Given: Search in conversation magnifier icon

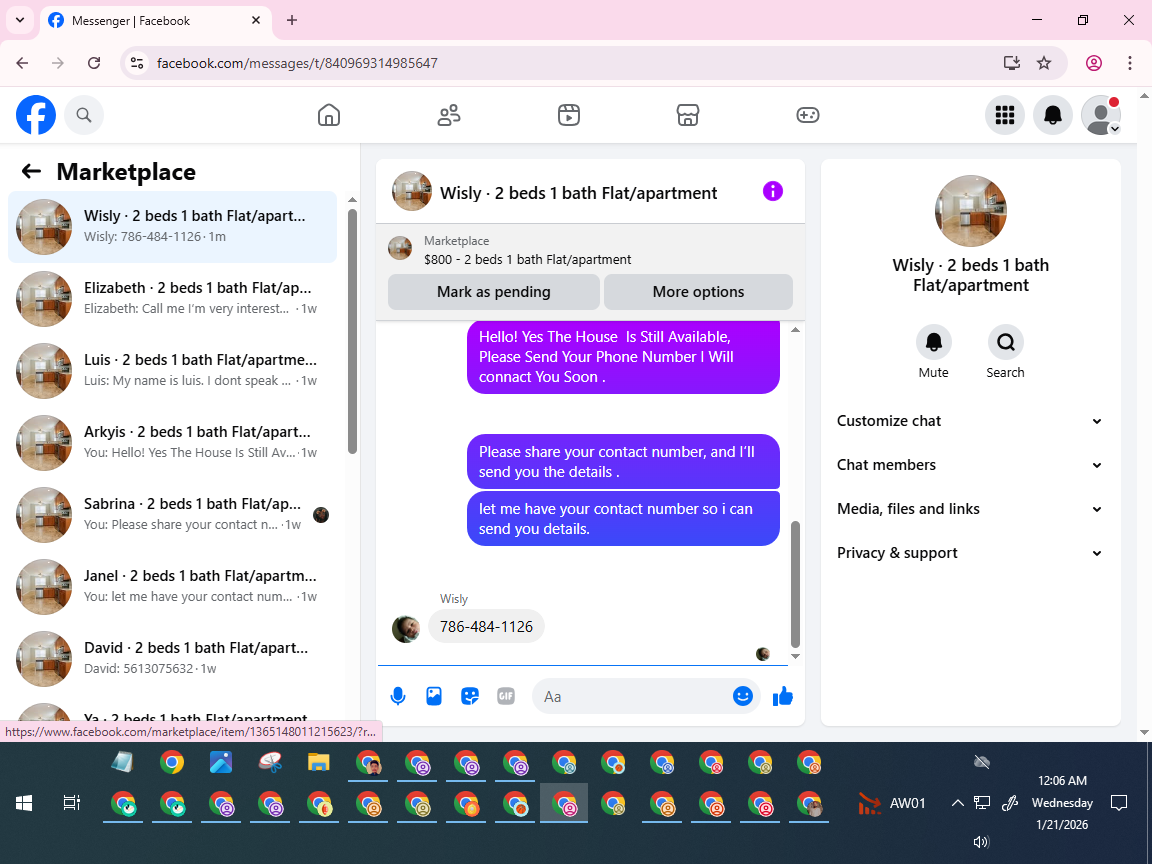Looking at the screenshot, I should [1005, 342].
